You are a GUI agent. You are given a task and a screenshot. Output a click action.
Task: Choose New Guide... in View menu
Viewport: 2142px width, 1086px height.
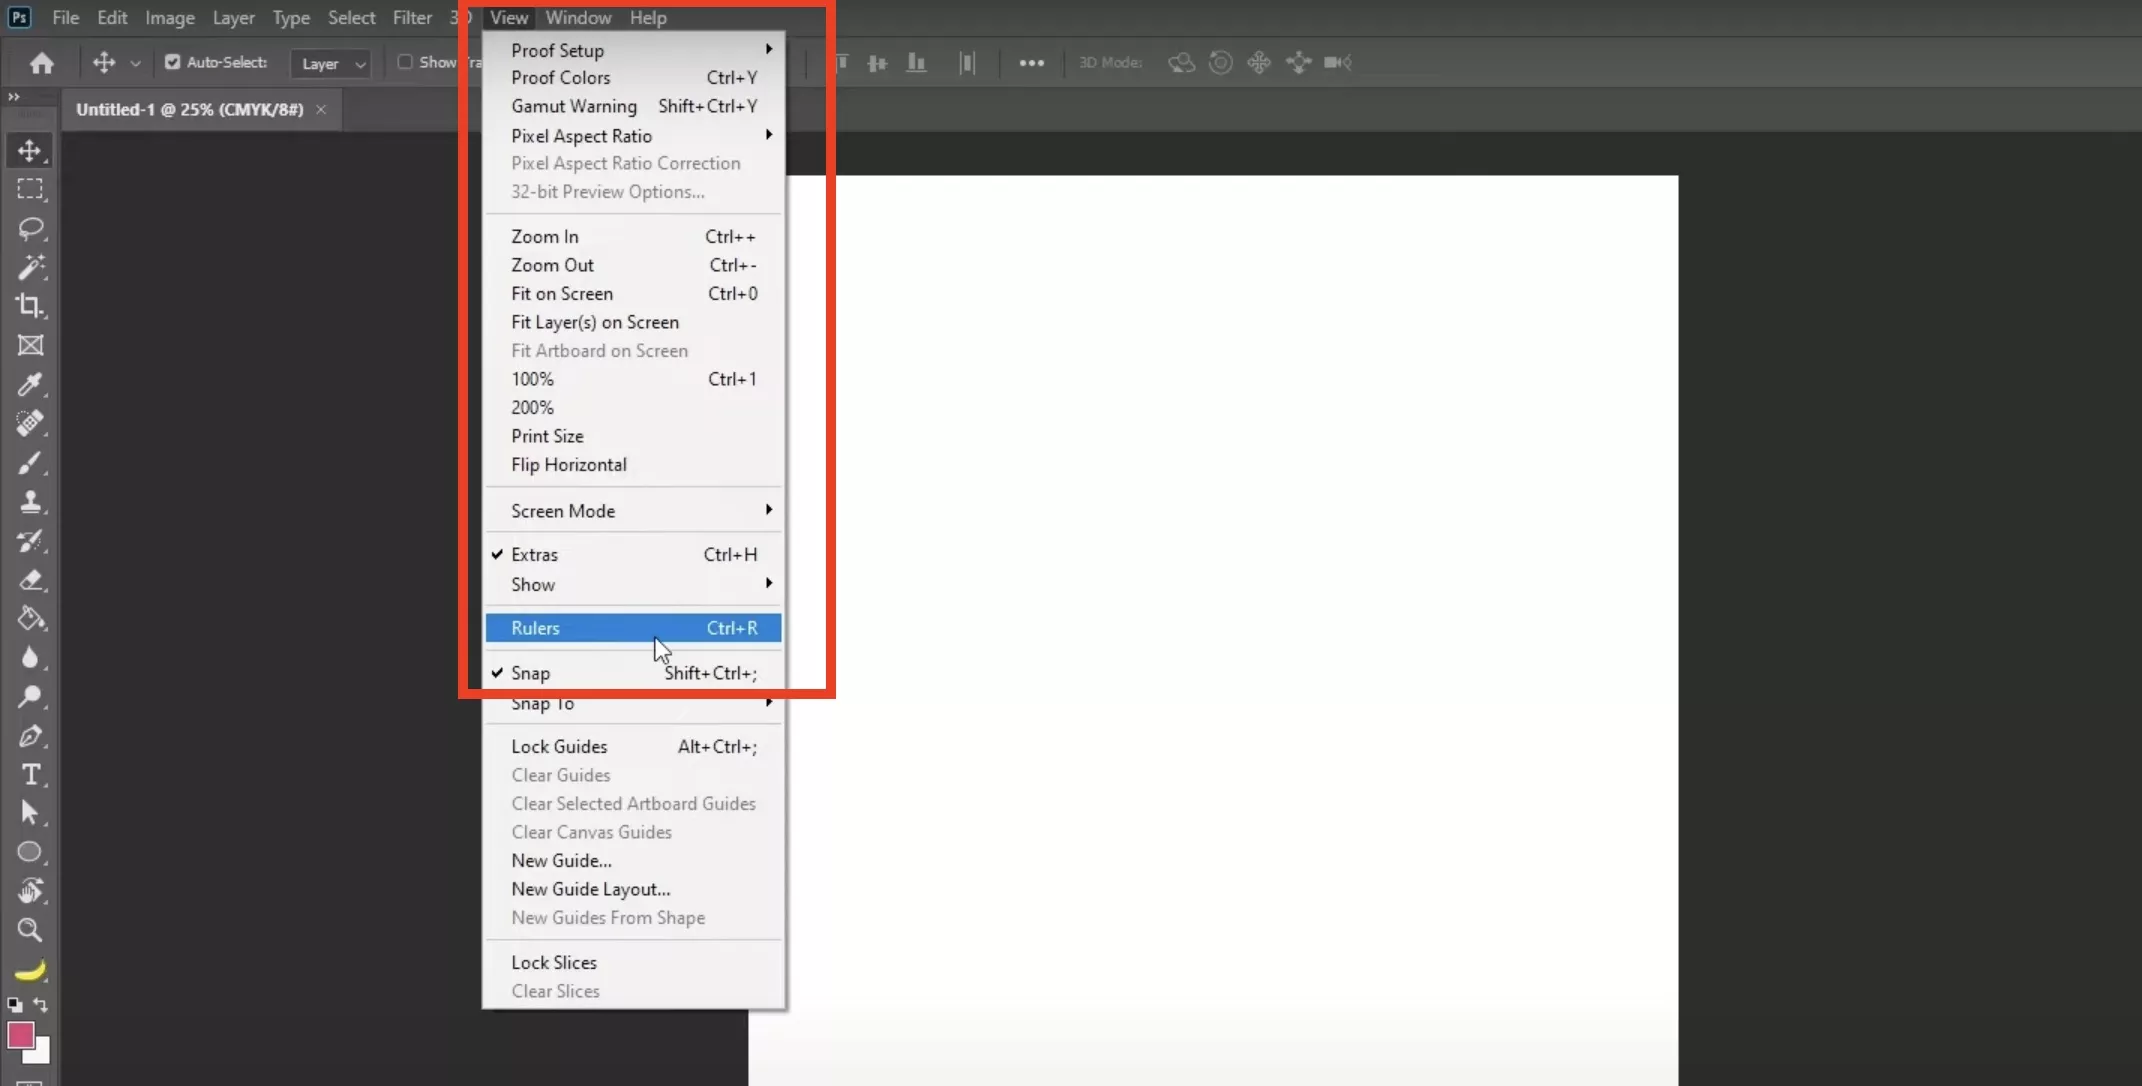tap(633, 860)
